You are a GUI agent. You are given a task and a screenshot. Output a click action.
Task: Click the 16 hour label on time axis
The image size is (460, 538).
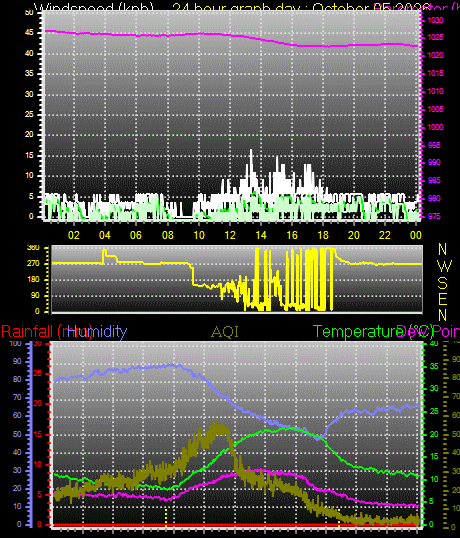tap(292, 235)
